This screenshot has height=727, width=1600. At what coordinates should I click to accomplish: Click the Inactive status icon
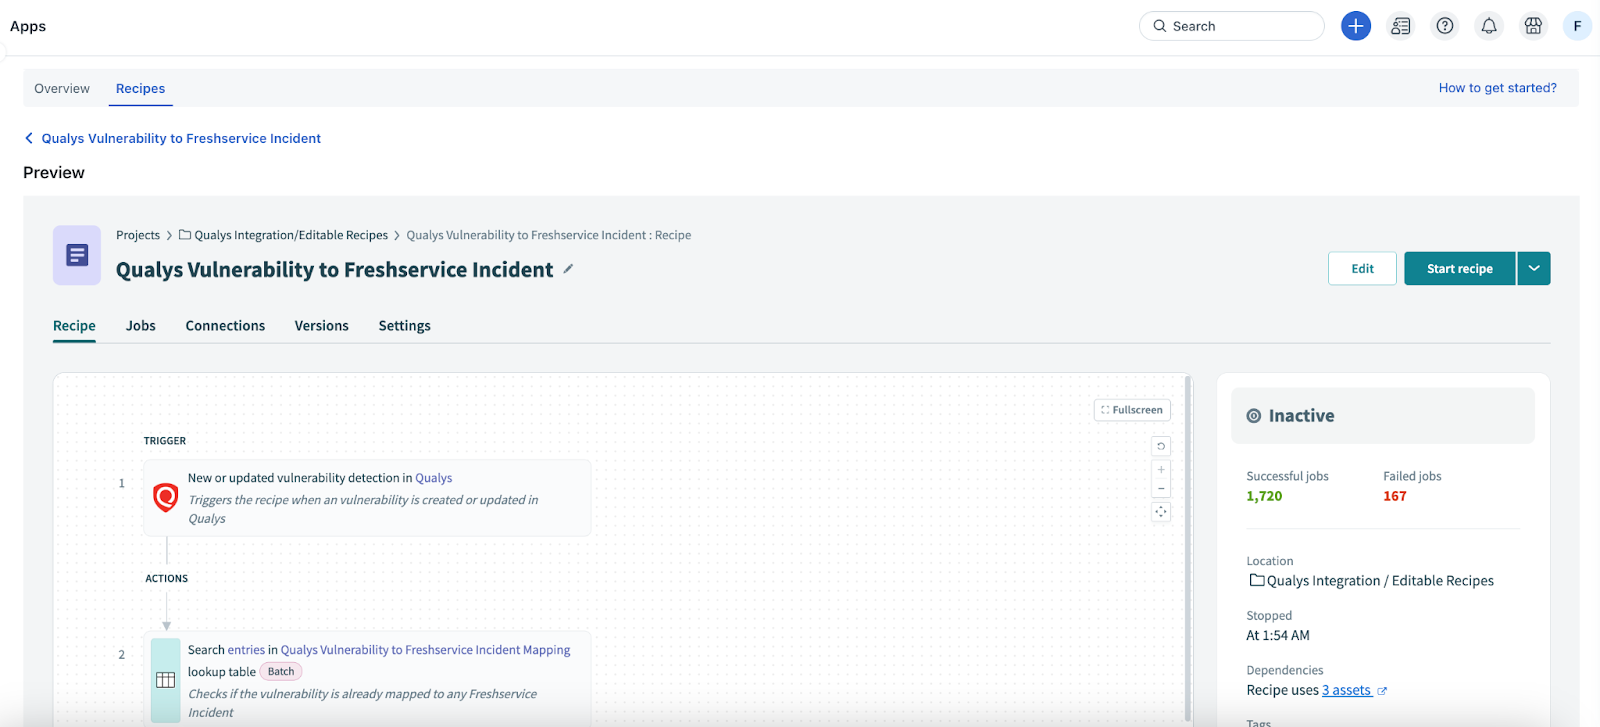click(1254, 416)
